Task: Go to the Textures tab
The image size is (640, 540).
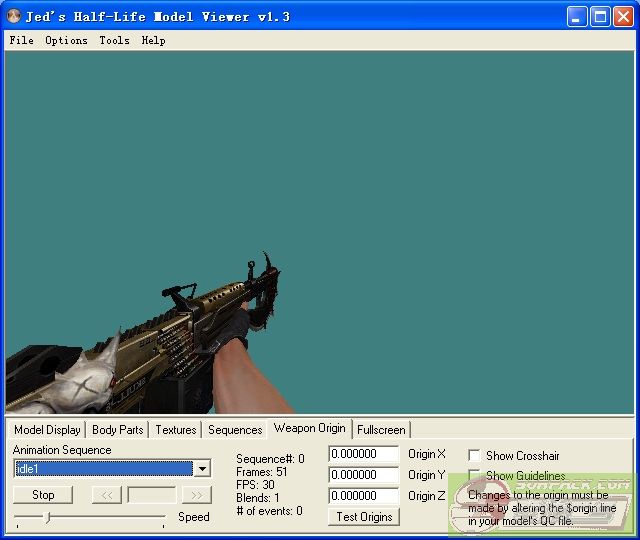Action: [175, 430]
